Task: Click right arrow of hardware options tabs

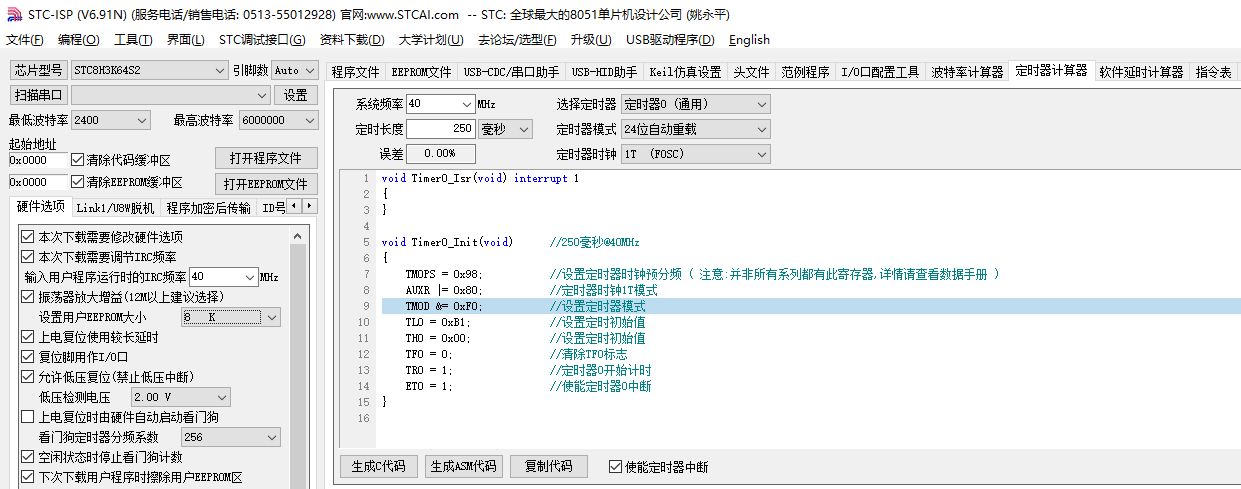Action: [310, 205]
